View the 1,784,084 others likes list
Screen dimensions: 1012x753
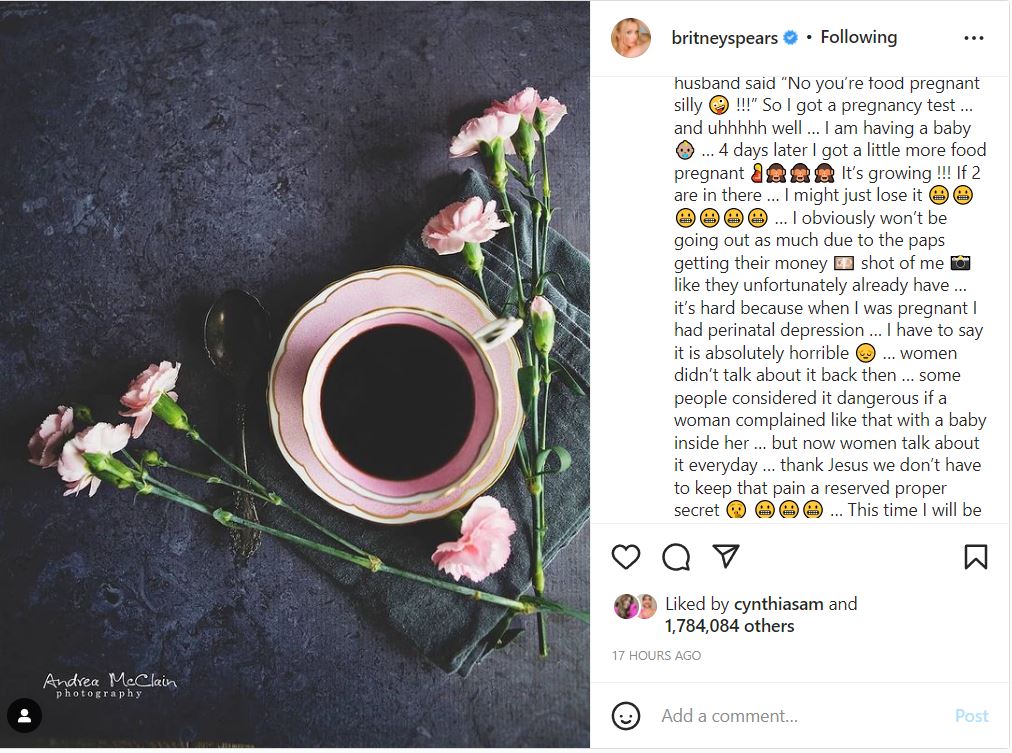[x=729, y=626]
